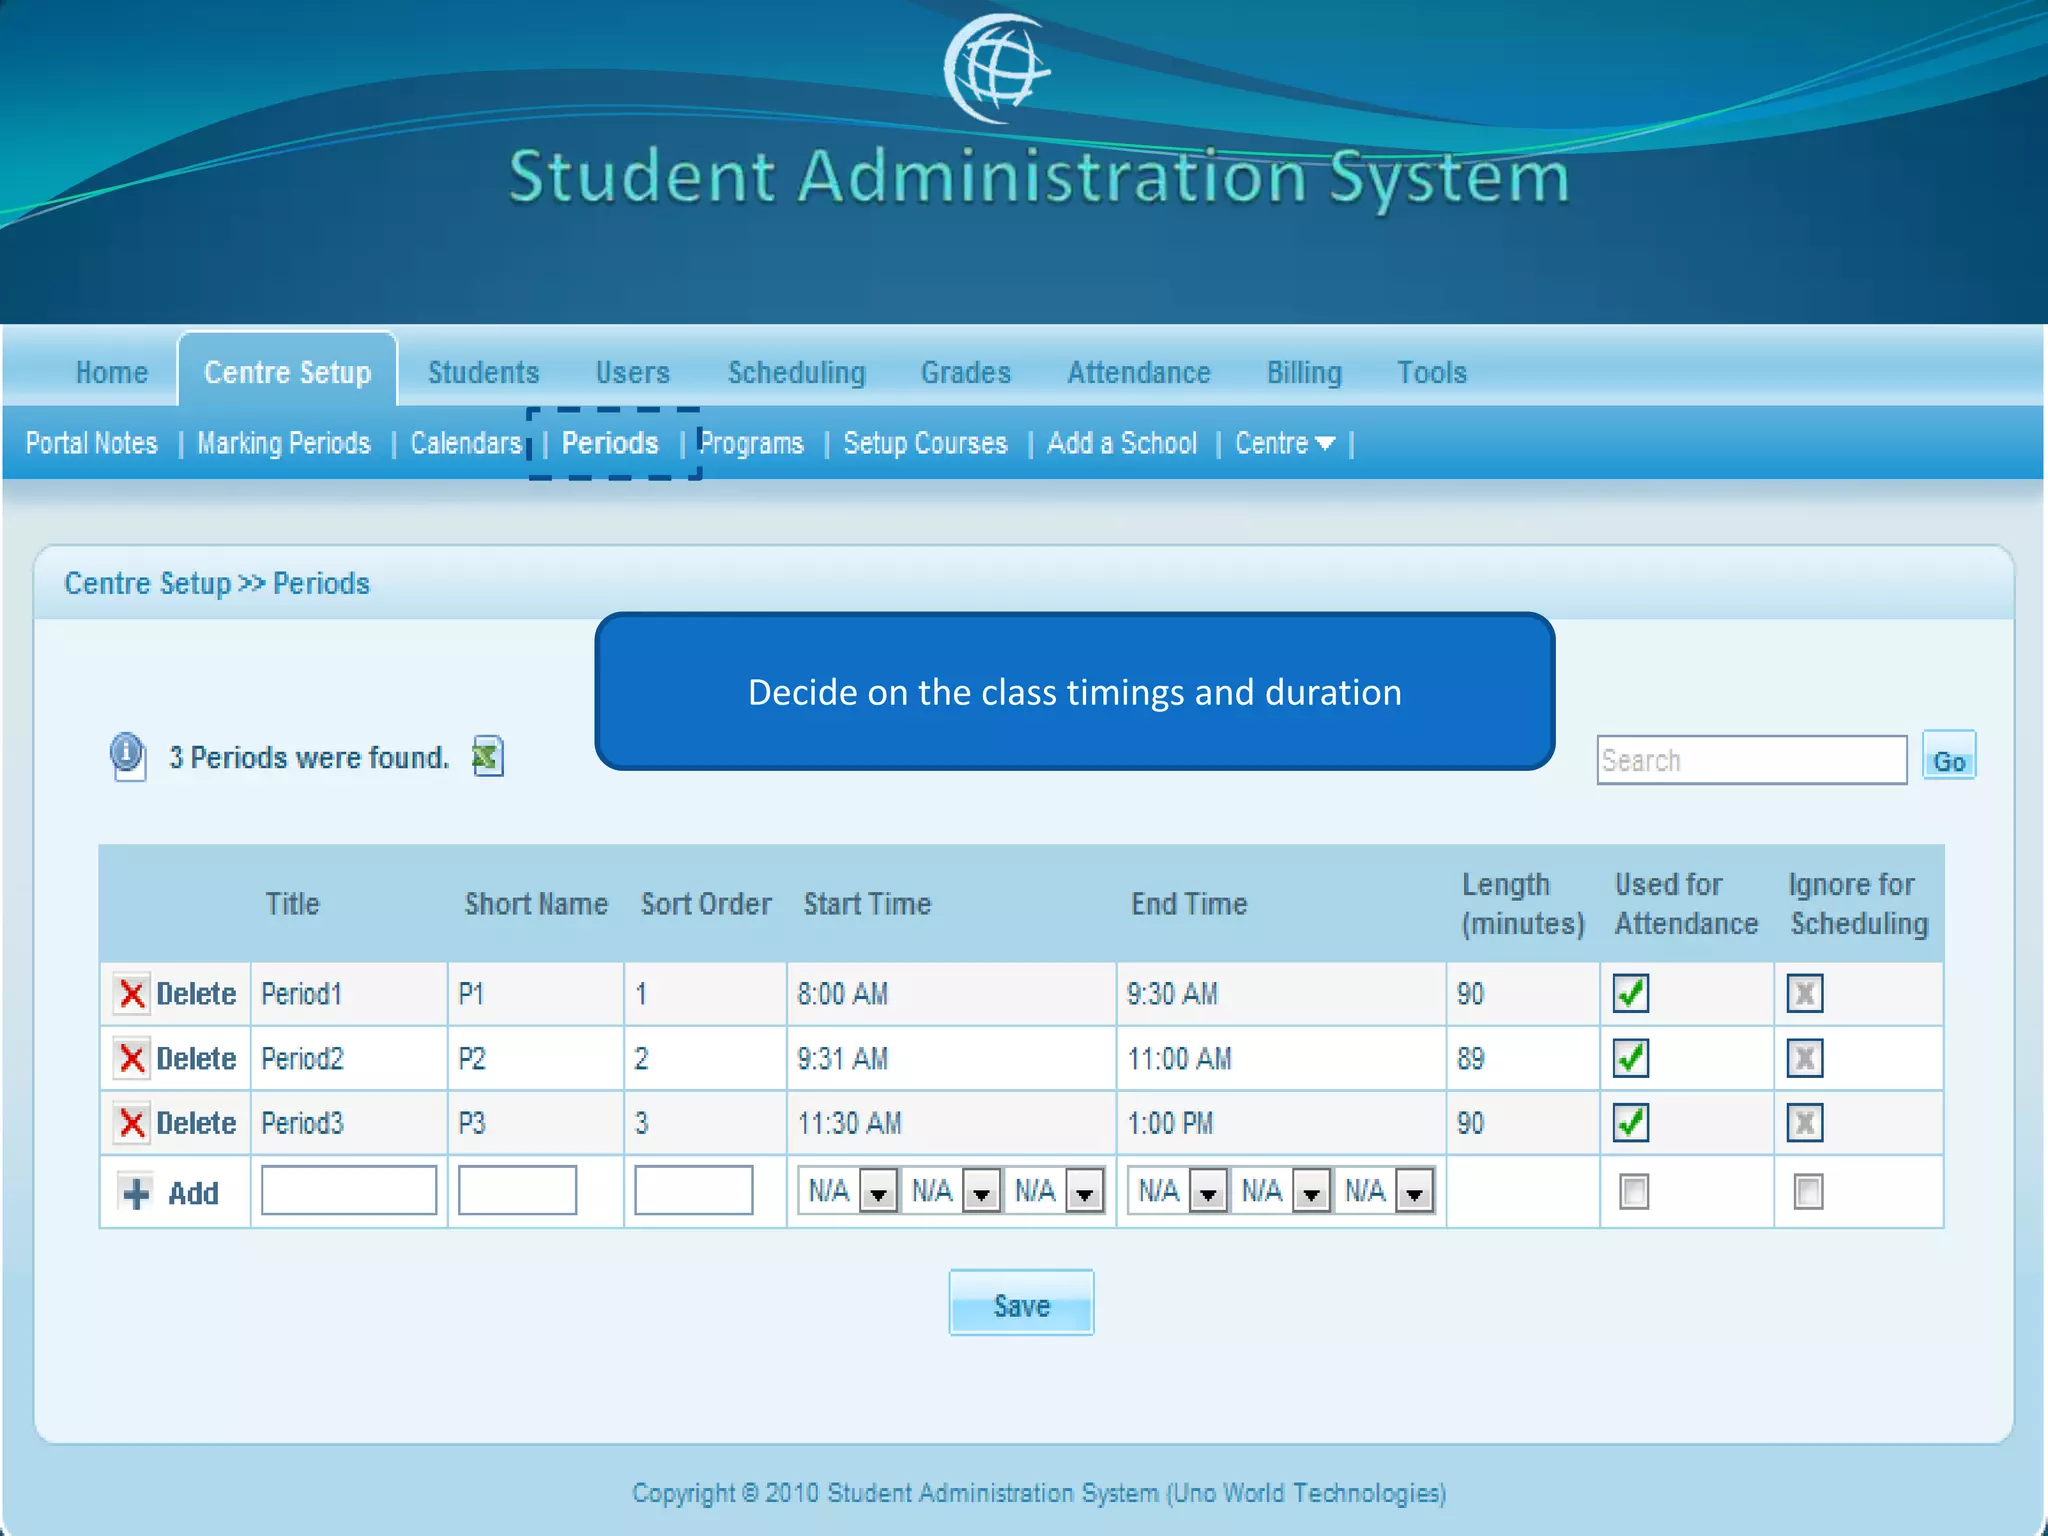Click the new period Sort Order field
Image resolution: width=2048 pixels, height=1536 pixels.
(693, 1190)
